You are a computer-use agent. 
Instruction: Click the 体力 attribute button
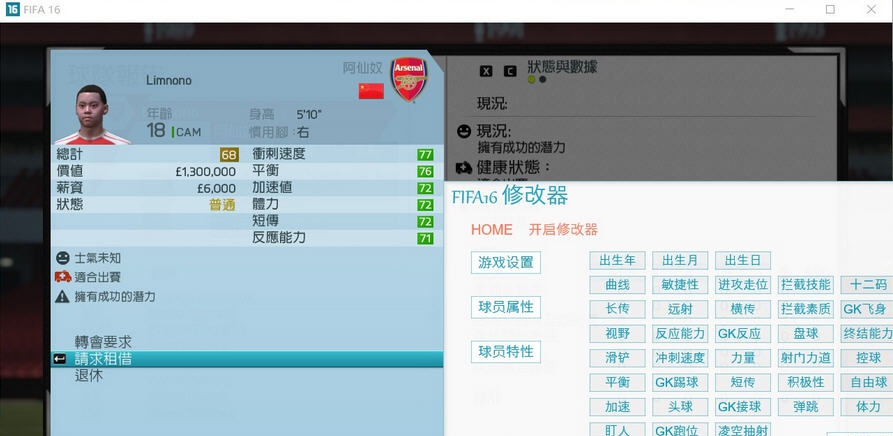pos(867,407)
